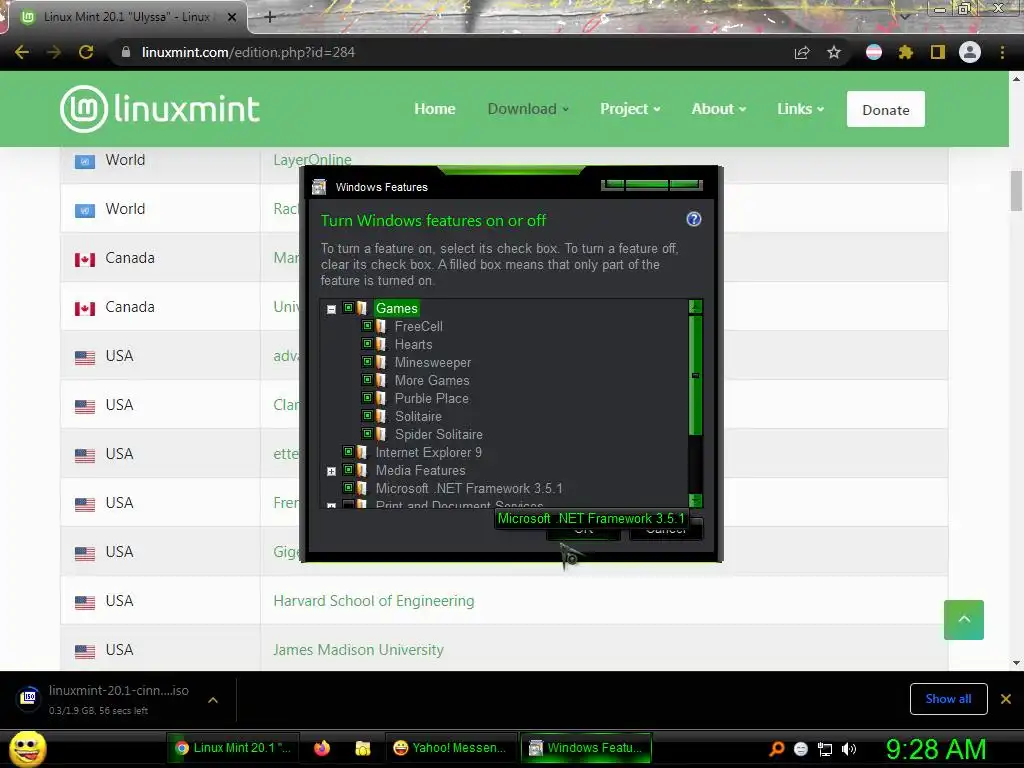The height and width of the screenshot is (768, 1024).
Task: Click the scroll-to-top green arrow button
Action: coord(963,620)
